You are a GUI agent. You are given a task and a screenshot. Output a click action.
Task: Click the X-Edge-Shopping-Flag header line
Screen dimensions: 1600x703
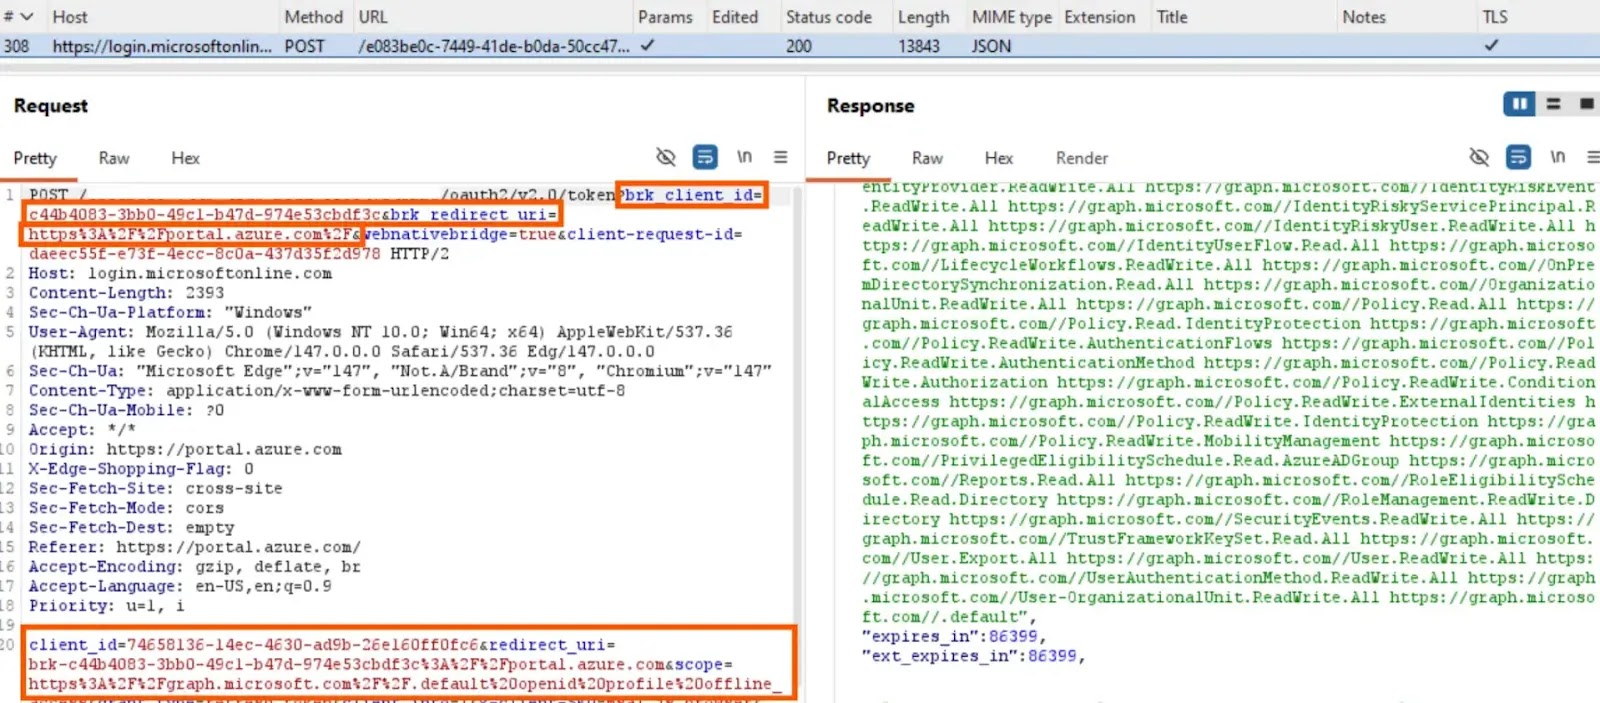coord(141,469)
